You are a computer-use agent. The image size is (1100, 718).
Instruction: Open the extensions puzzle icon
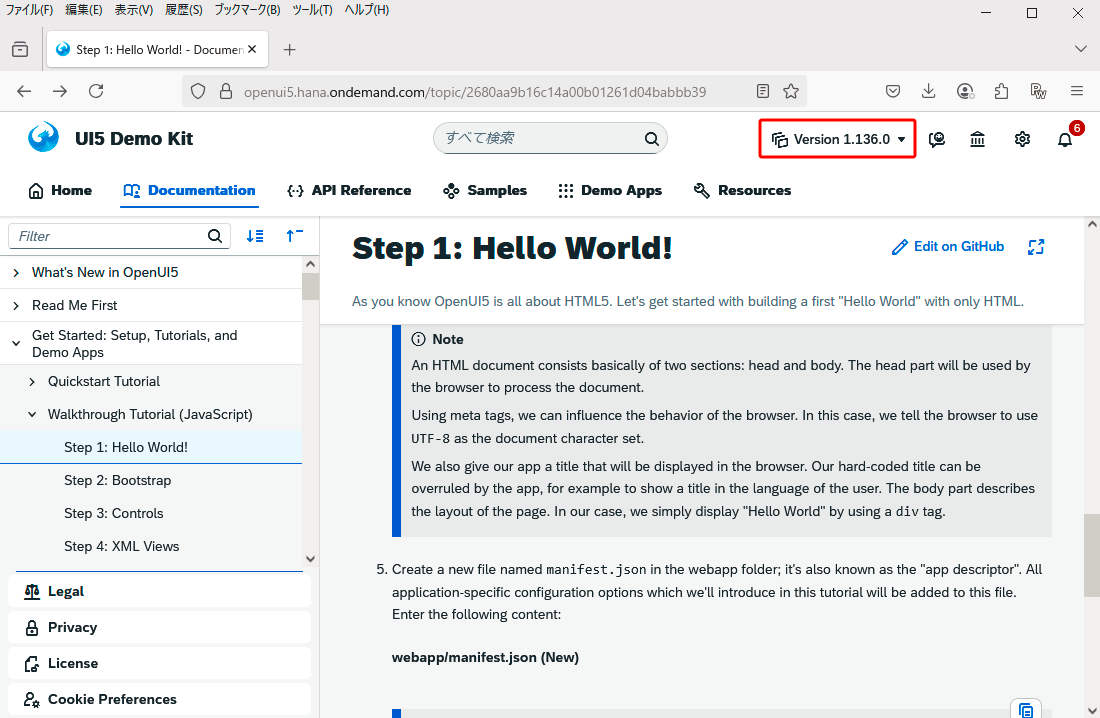click(1002, 91)
